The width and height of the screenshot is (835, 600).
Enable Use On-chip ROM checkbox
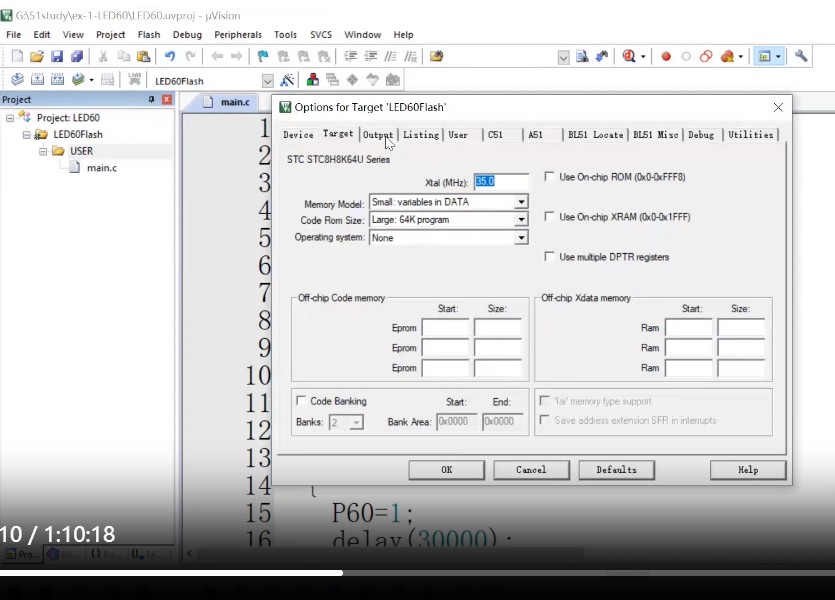(549, 177)
